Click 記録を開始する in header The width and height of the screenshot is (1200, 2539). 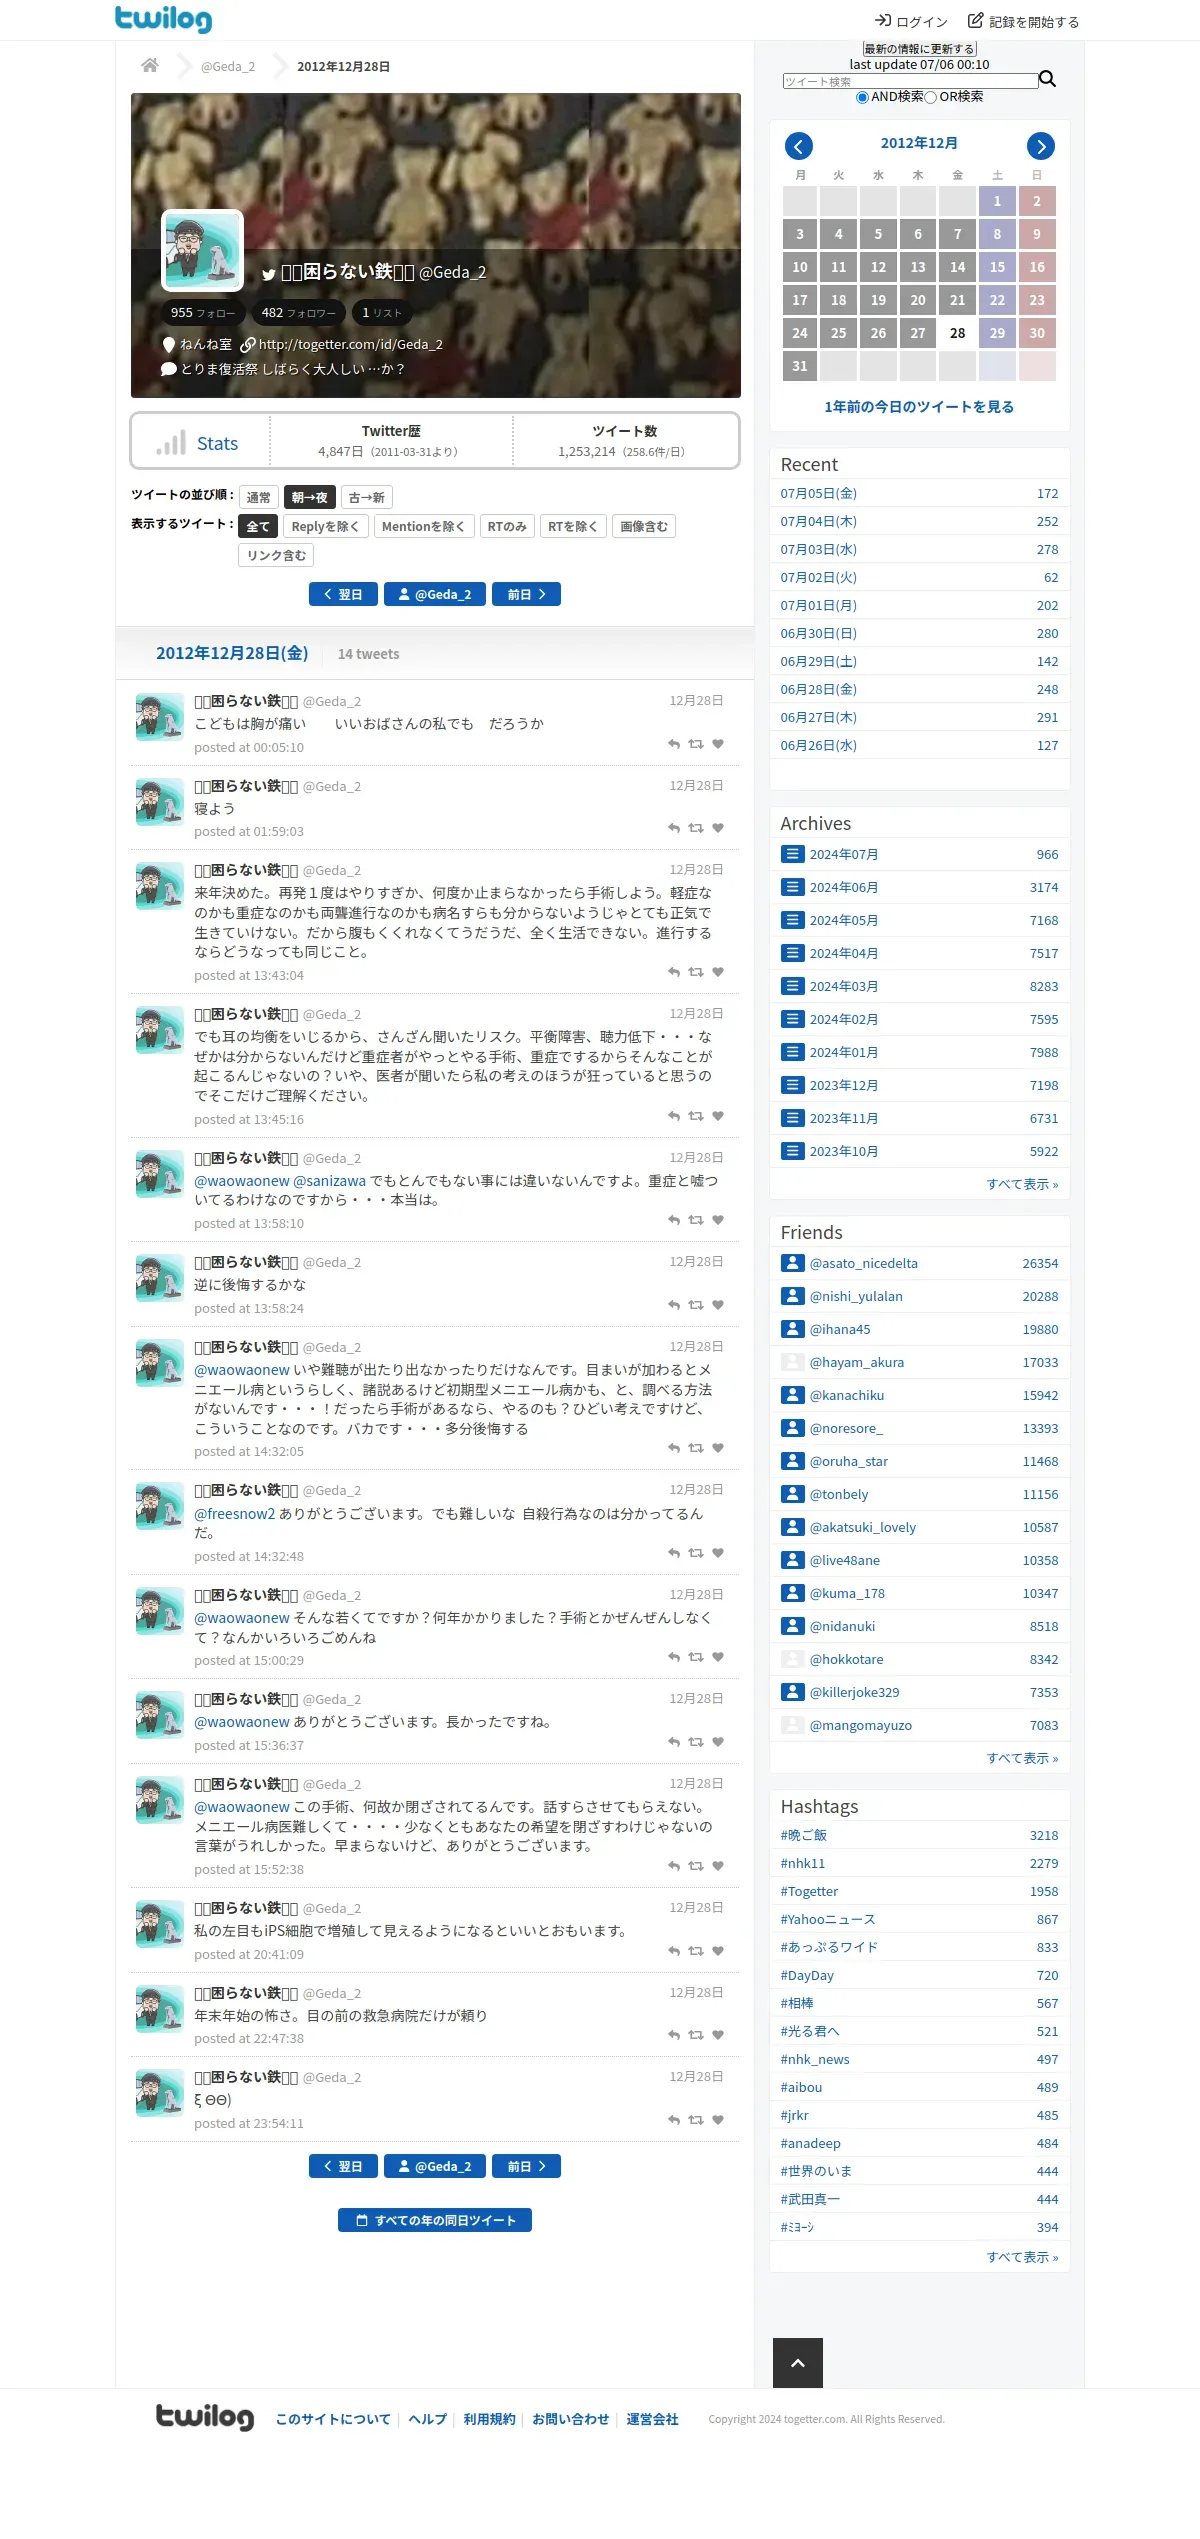tap(1023, 22)
